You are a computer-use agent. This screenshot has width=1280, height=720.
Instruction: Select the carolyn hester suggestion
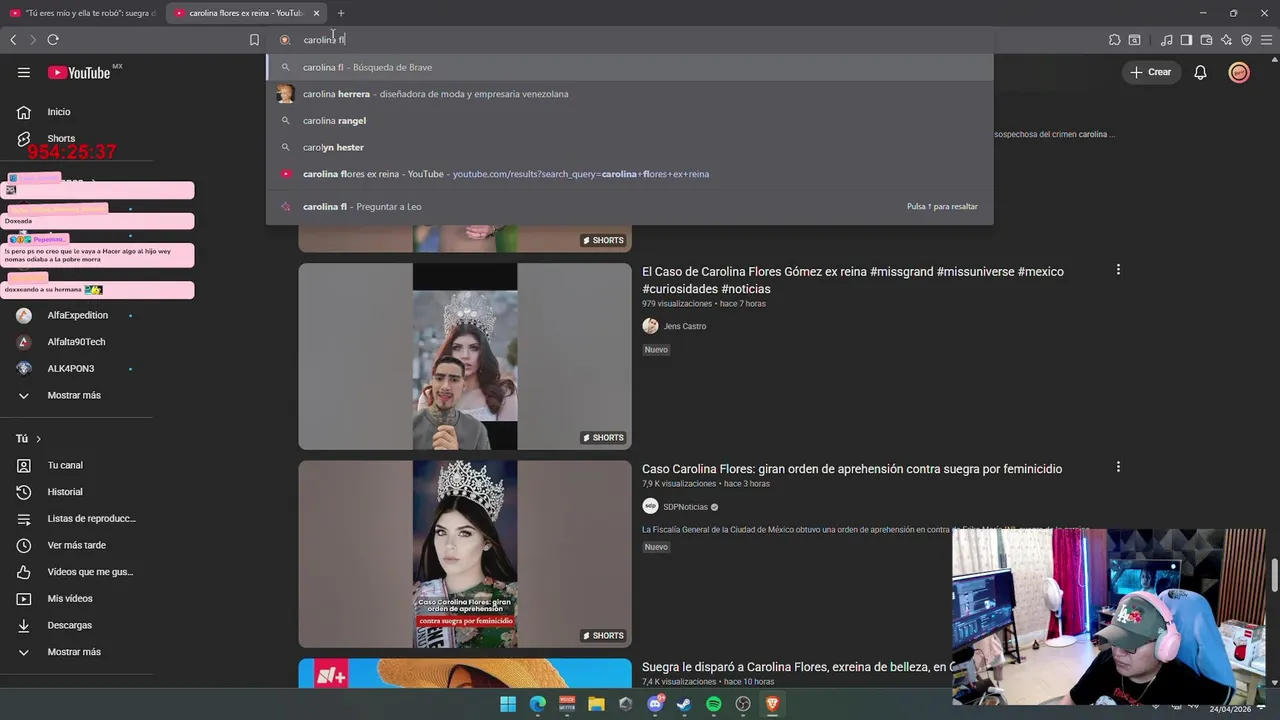pos(630,147)
